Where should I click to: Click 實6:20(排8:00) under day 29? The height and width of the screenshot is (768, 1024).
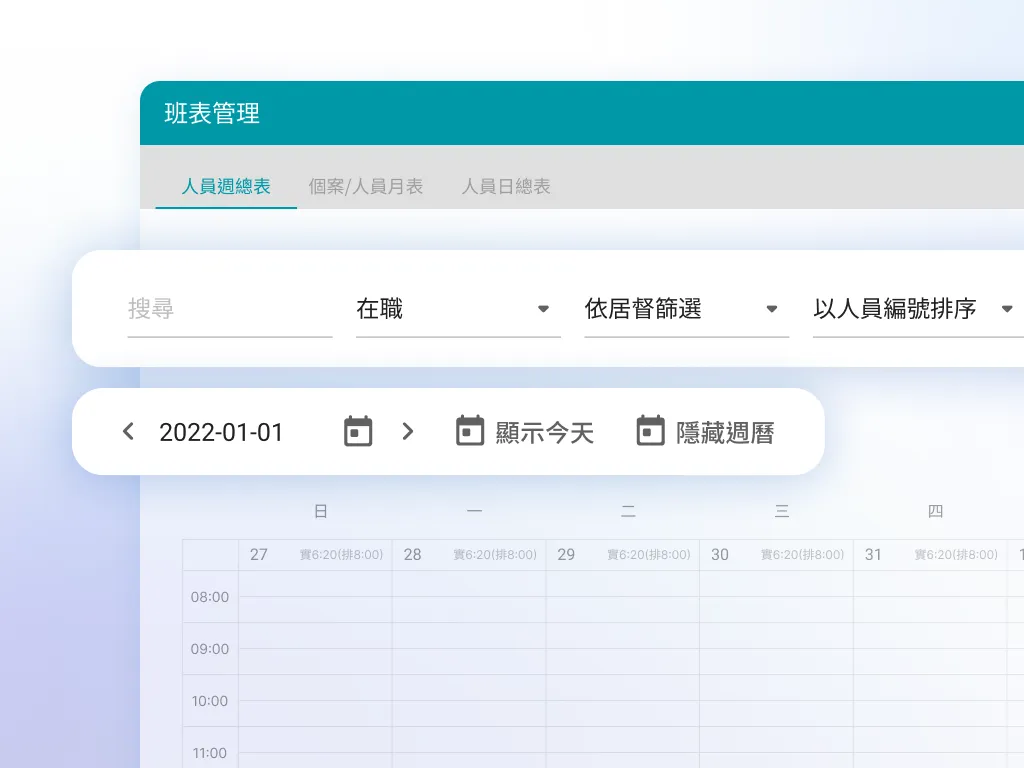[x=648, y=554]
